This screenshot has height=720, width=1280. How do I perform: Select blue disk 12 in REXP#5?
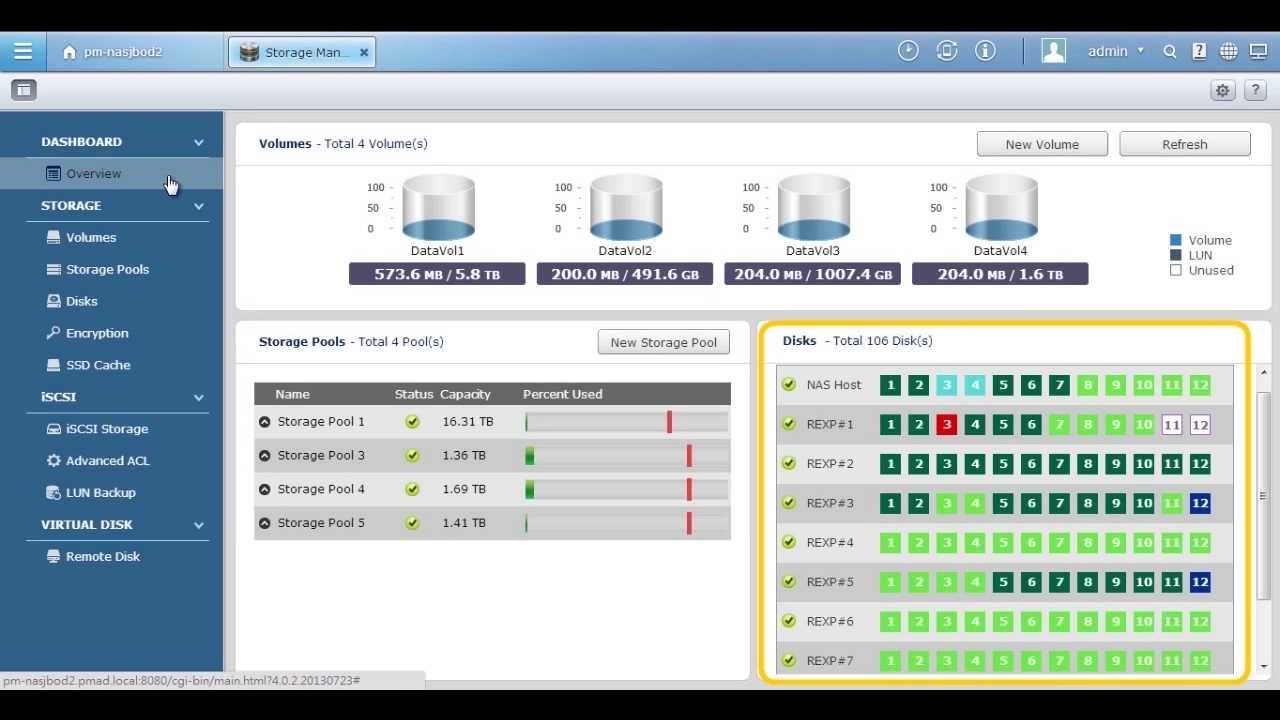(1200, 582)
